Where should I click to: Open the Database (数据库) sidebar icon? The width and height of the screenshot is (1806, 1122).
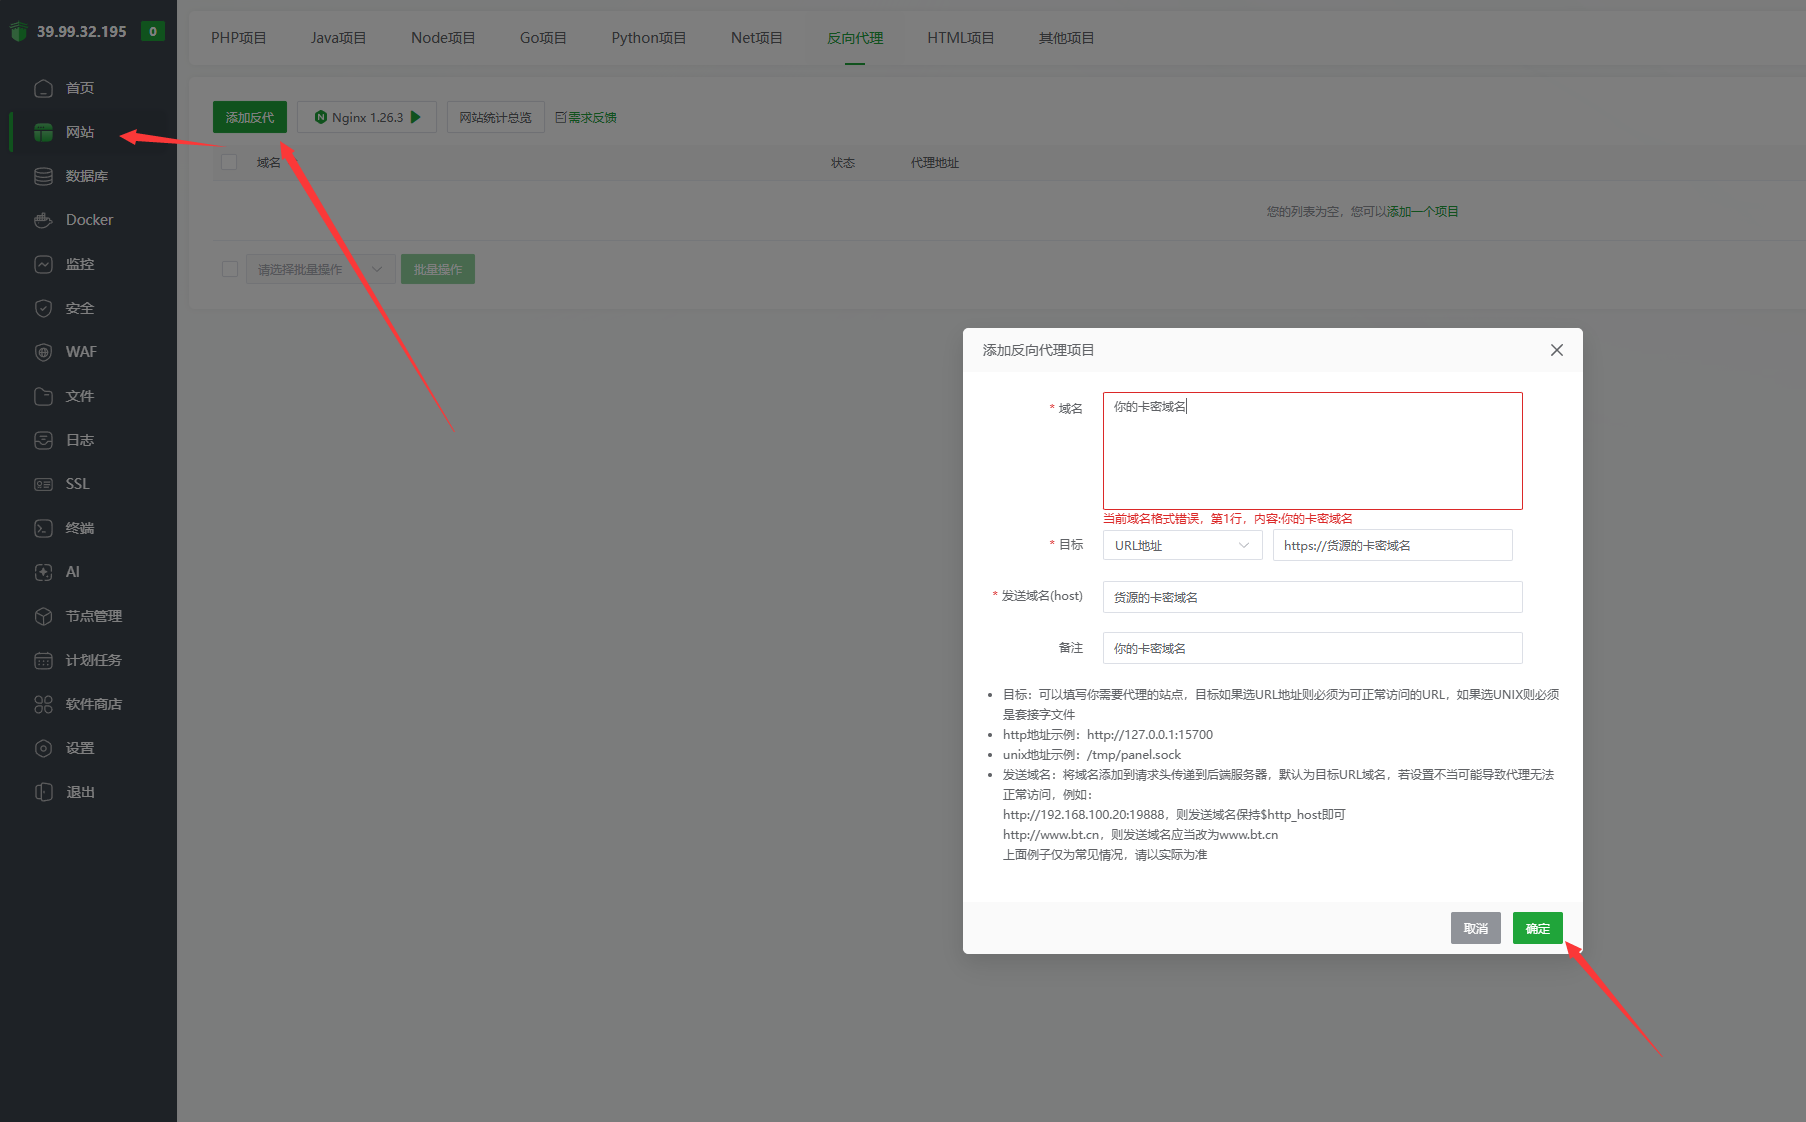coord(43,176)
